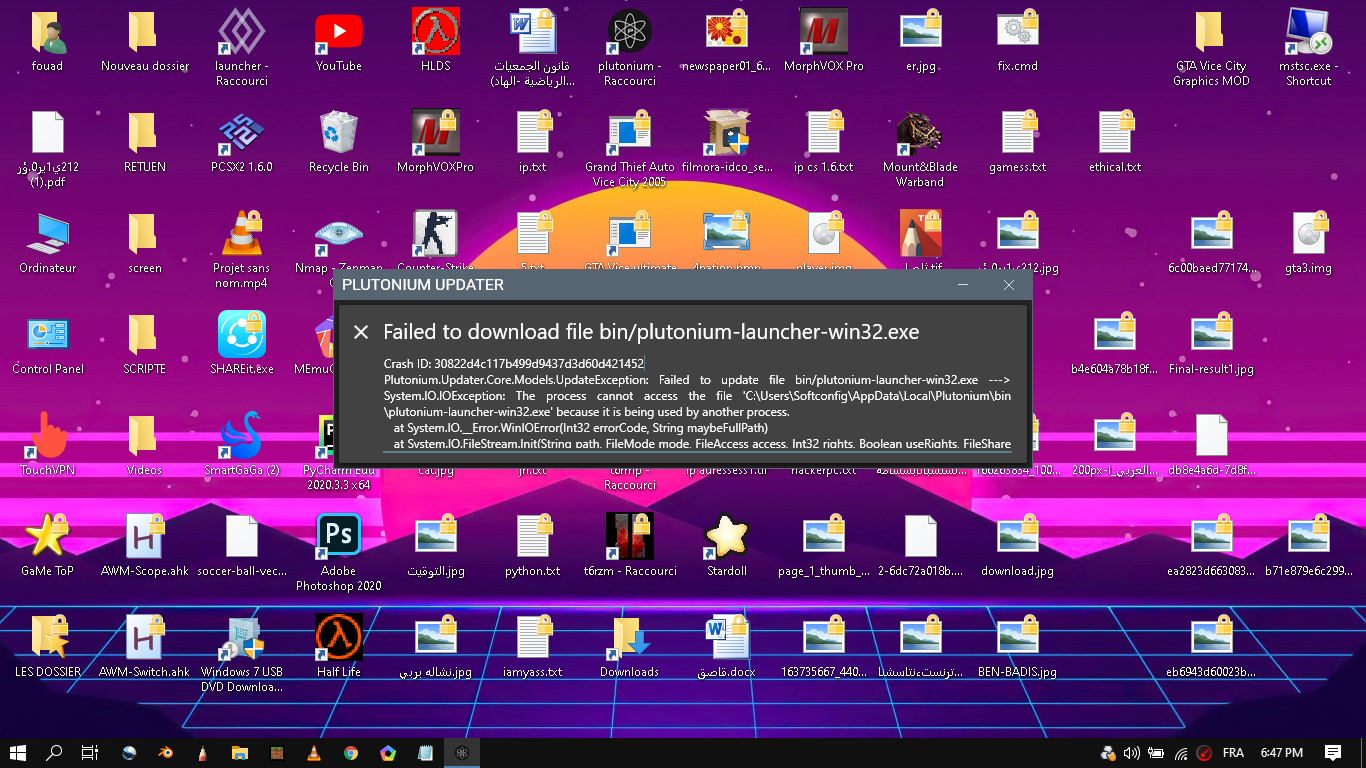The image size is (1366, 768).
Task: Open the GTA Vice City Graphics MOD folder
Action: (1211, 48)
